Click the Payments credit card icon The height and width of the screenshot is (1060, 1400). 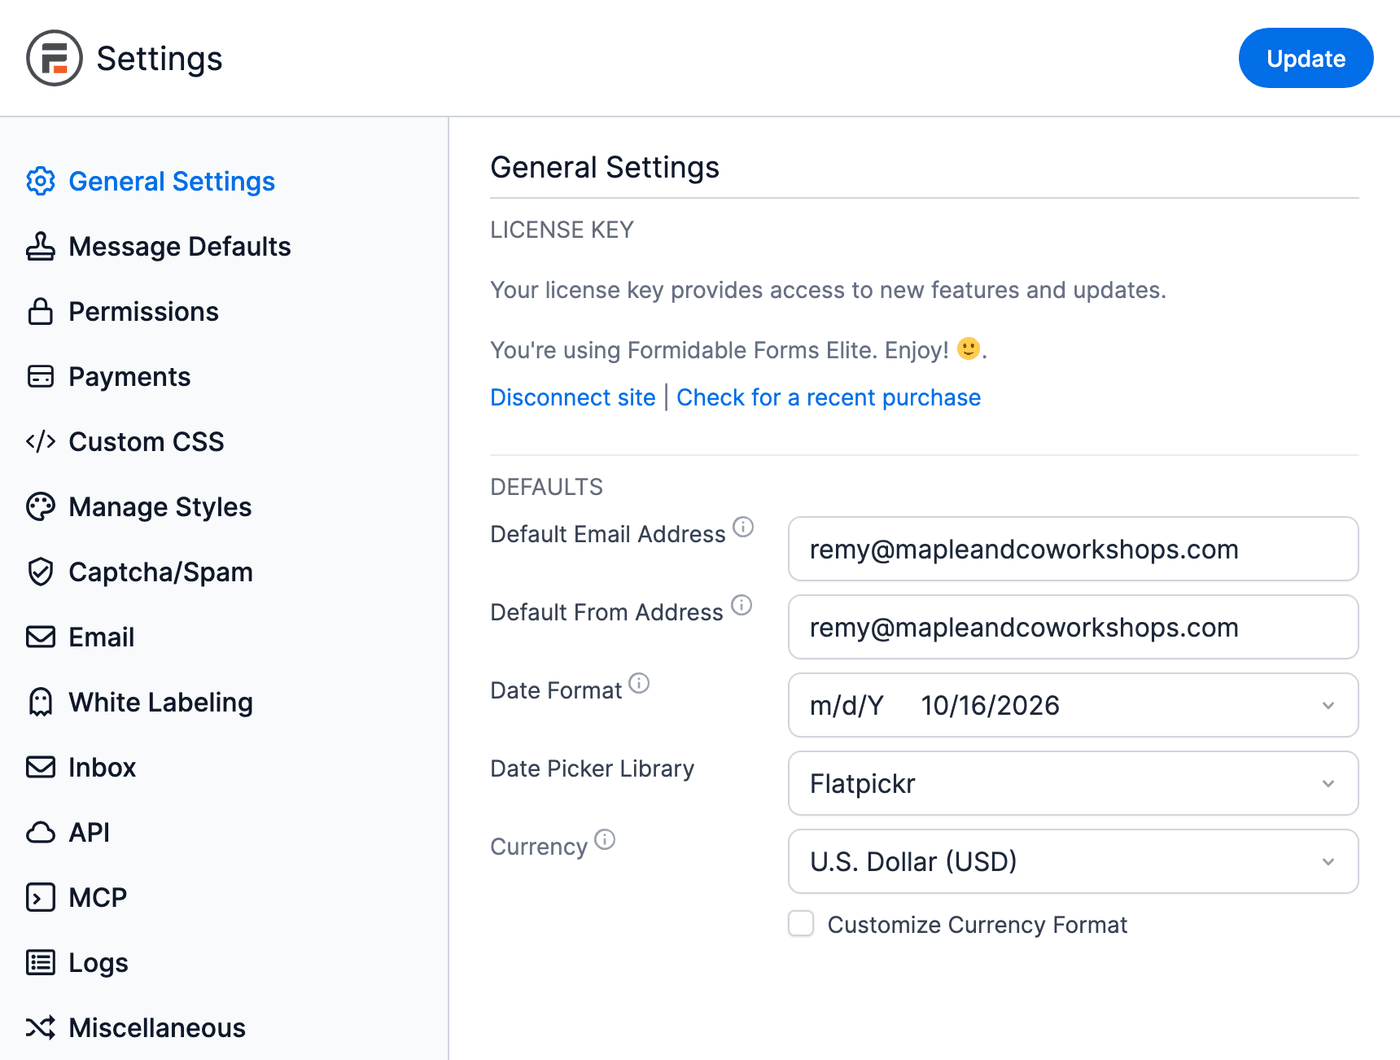[x=40, y=376]
